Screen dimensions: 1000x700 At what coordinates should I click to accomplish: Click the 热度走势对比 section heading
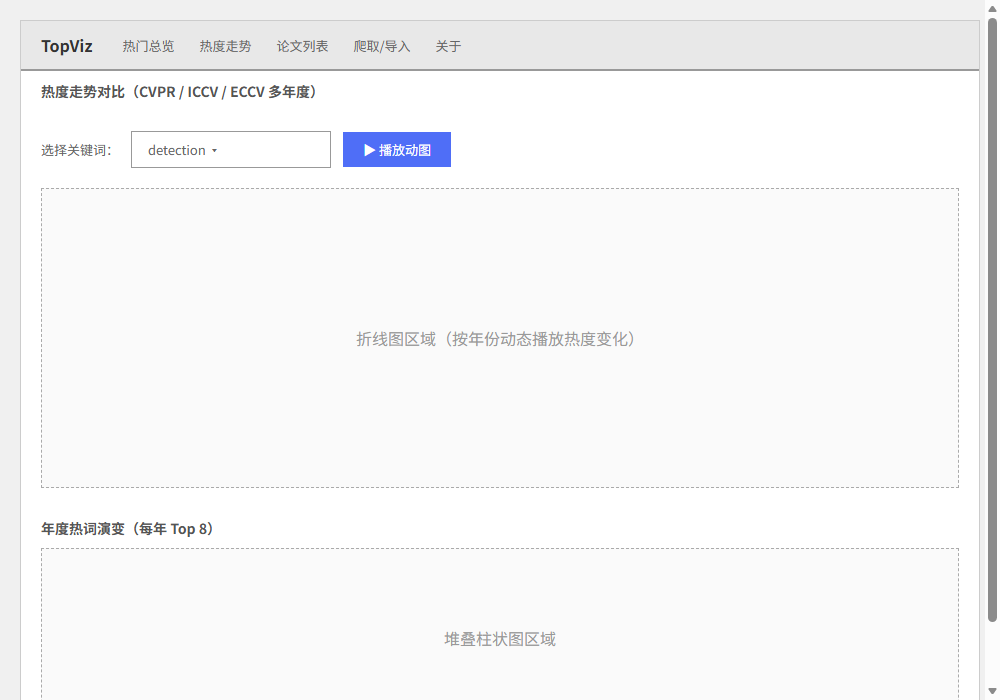(179, 92)
